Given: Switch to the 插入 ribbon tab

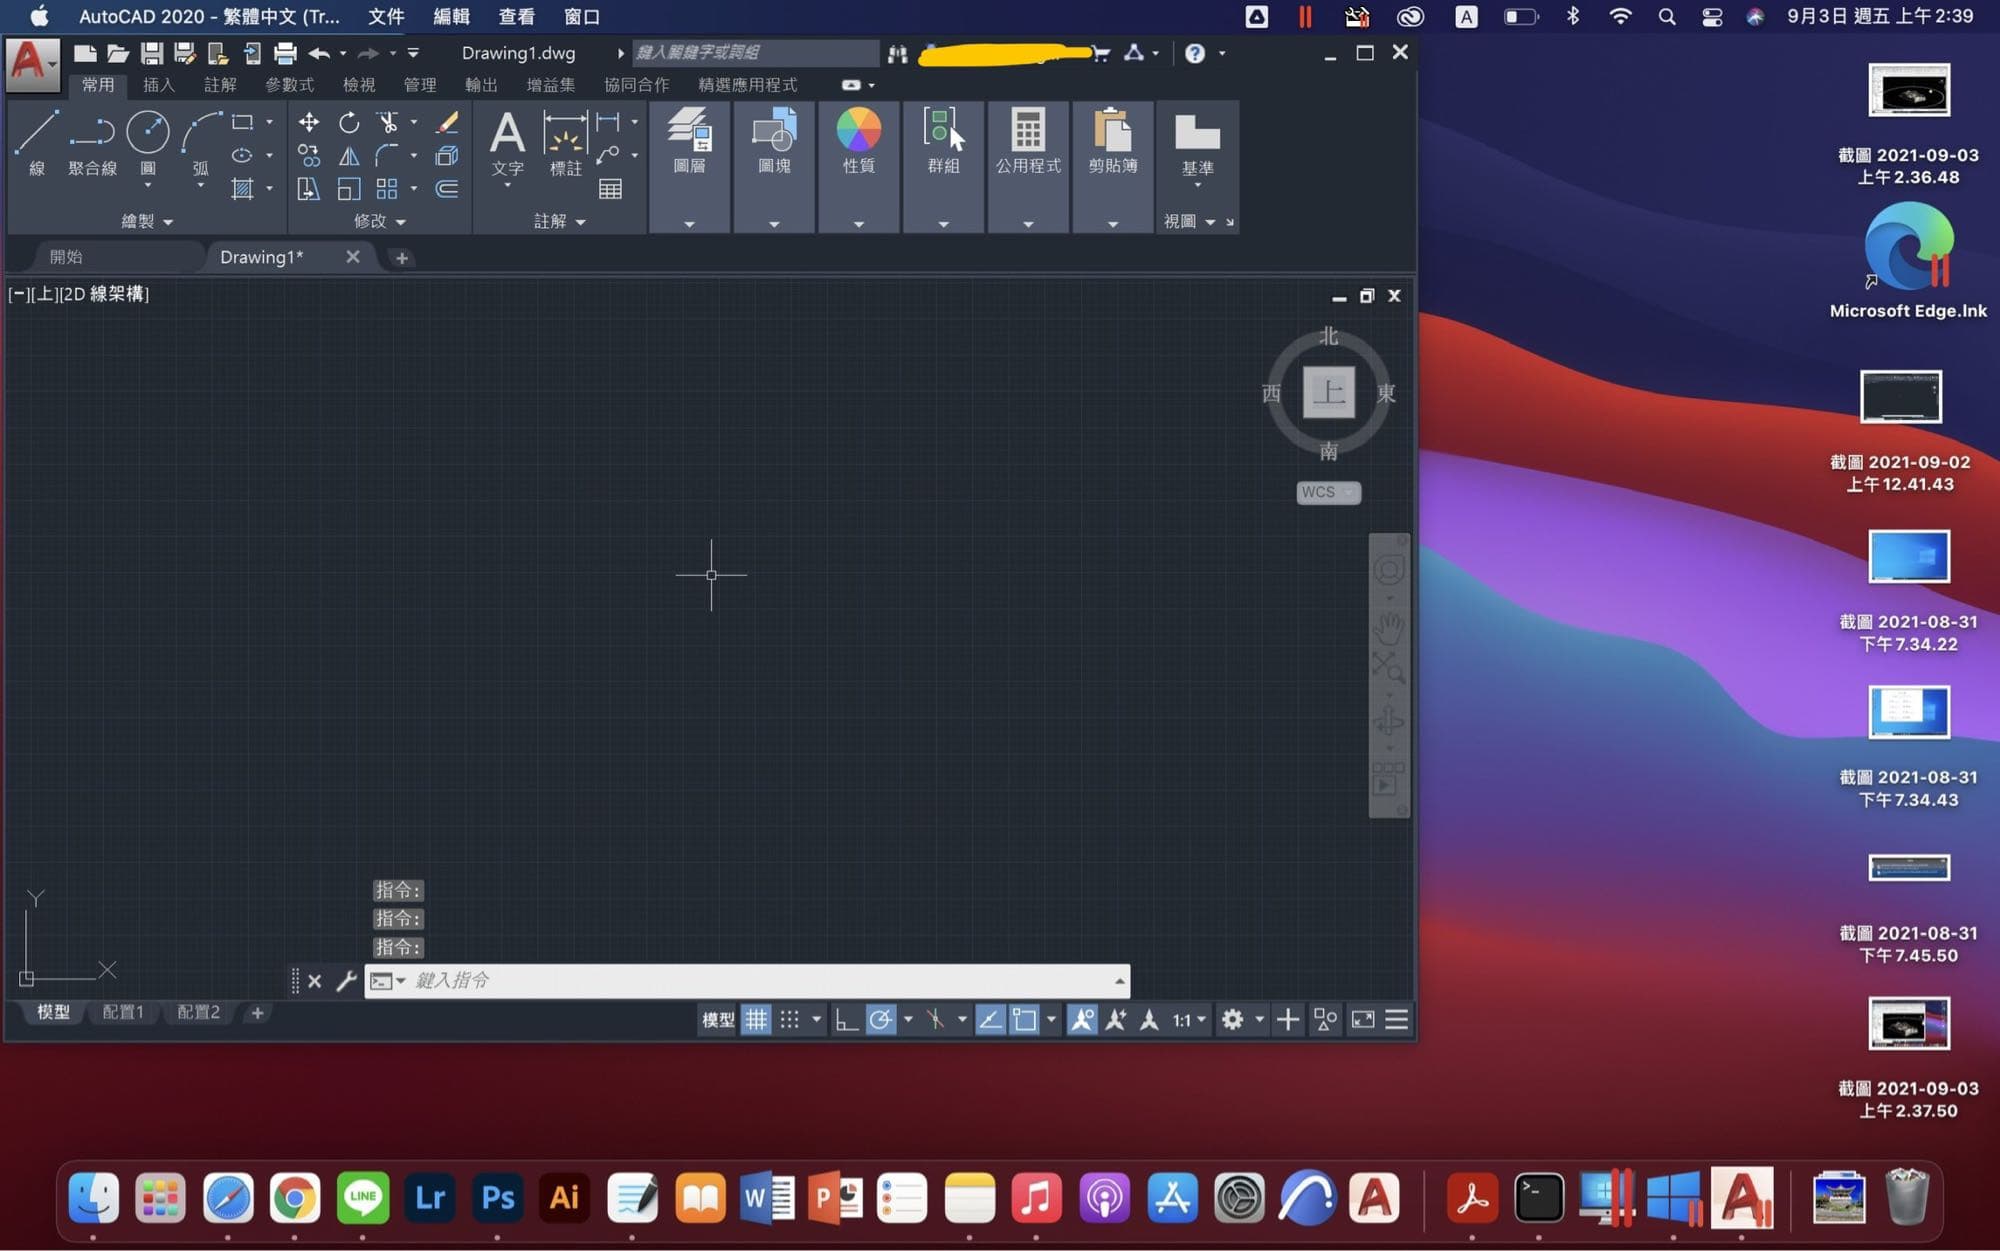Looking at the screenshot, I should tap(159, 85).
